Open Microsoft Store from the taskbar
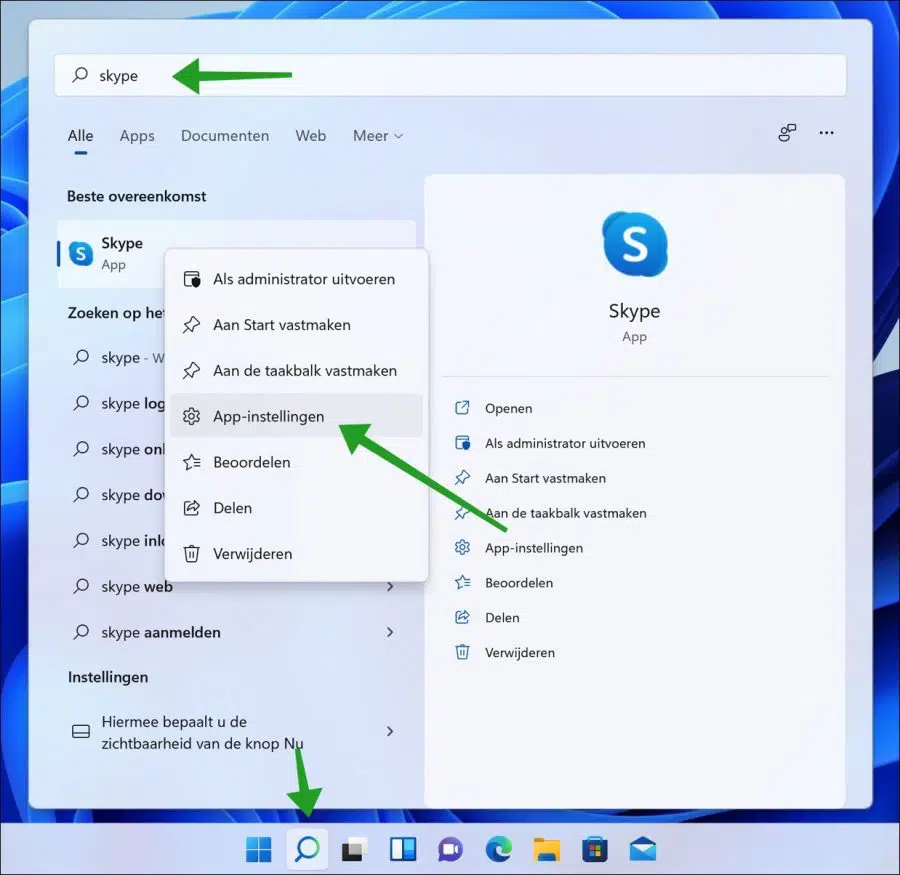Image resolution: width=900 pixels, height=875 pixels. point(595,849)
